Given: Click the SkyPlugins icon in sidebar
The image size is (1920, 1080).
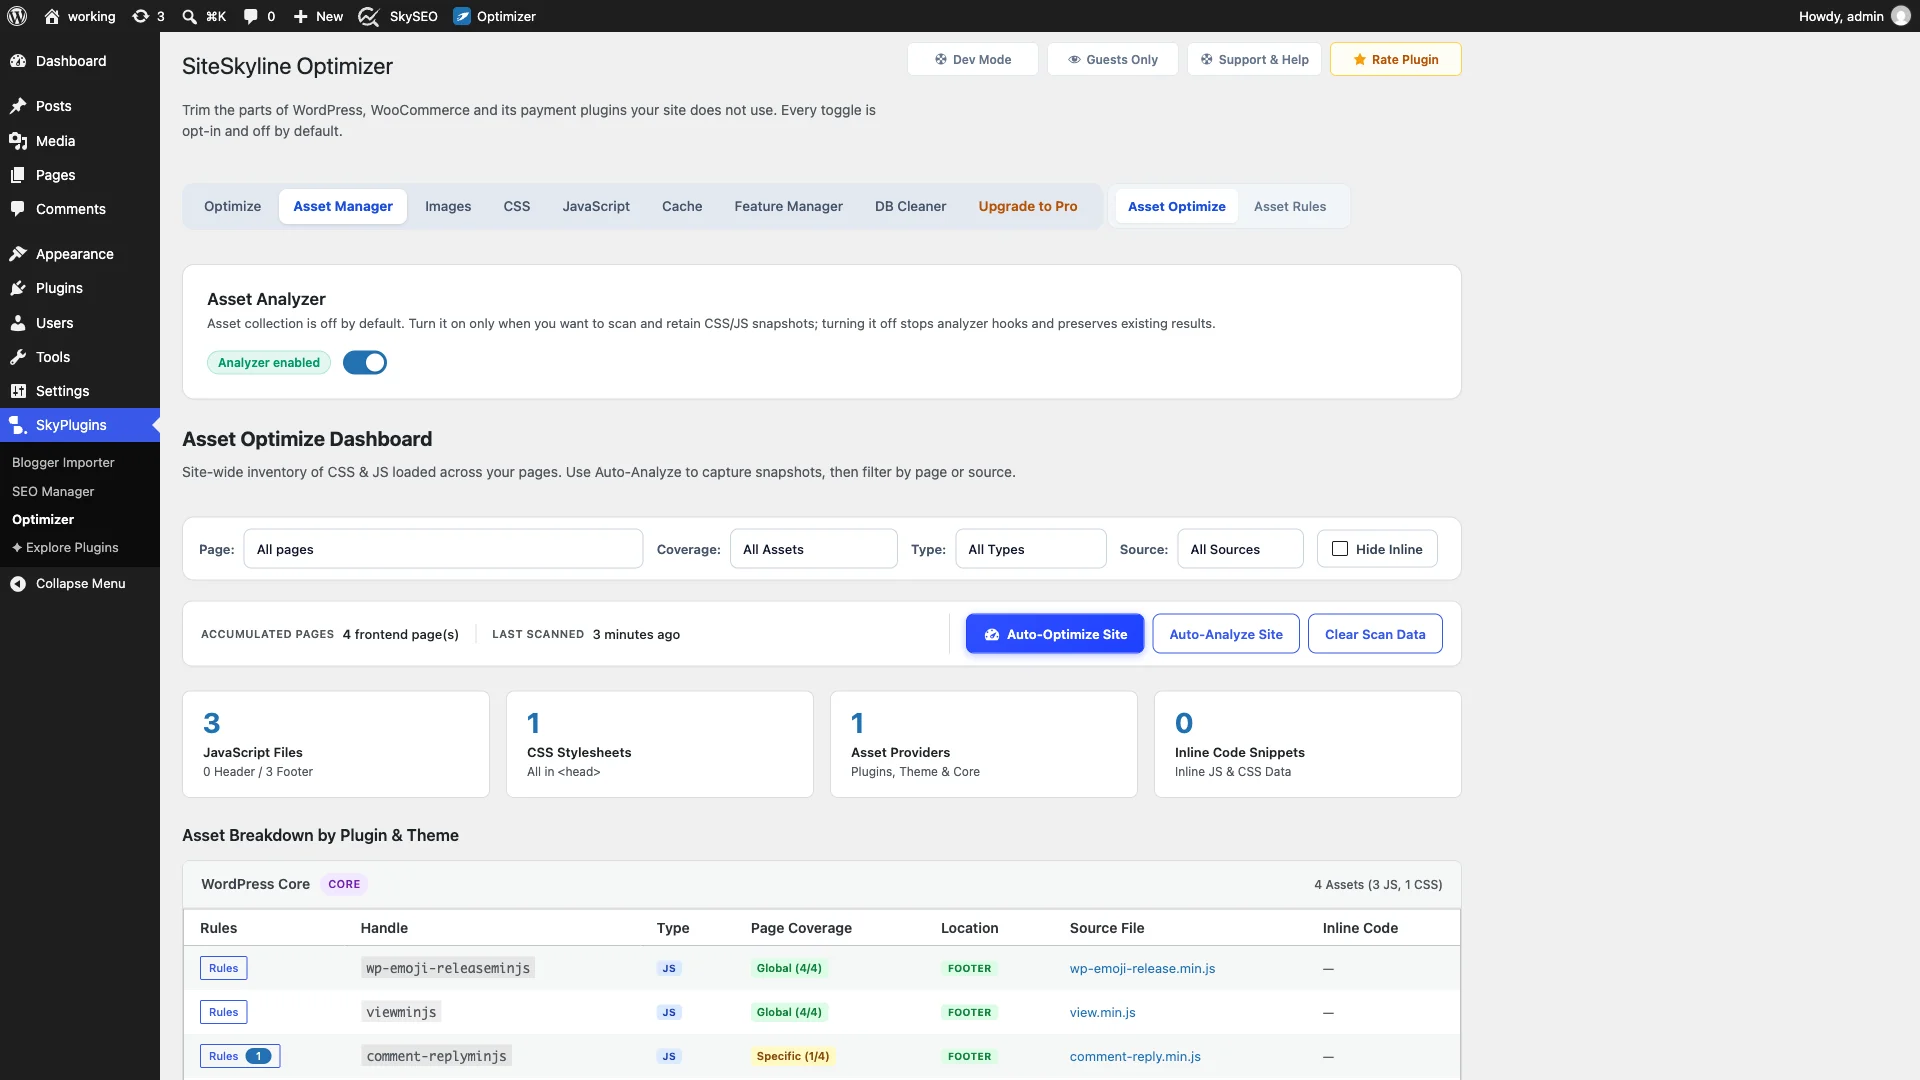Looking at the screenshot, I should (18, 425).
